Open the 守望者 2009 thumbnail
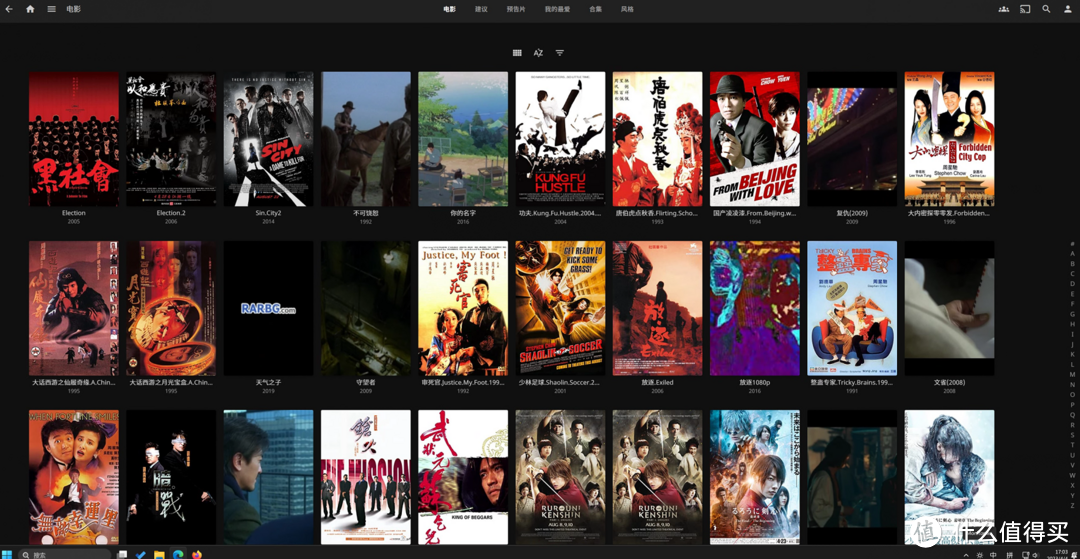 366,308
